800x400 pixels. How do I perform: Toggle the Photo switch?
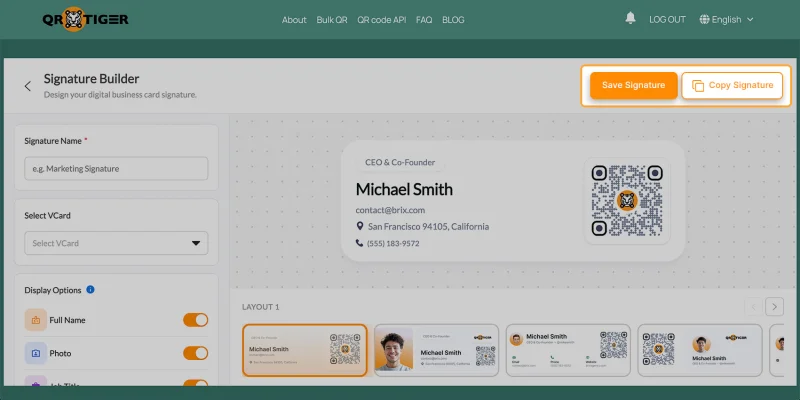[x=195, y=353]
